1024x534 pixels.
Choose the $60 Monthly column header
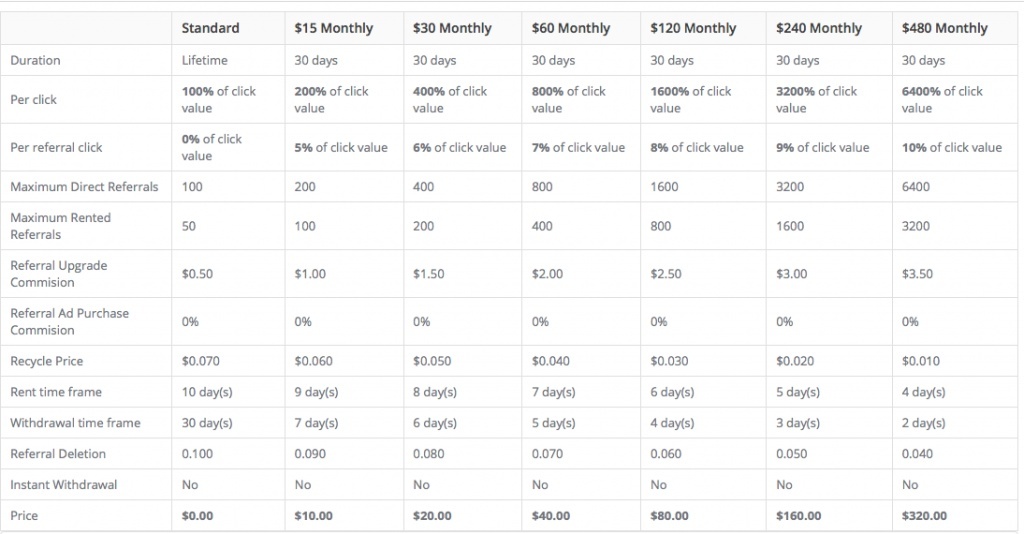tap(570, 28)
